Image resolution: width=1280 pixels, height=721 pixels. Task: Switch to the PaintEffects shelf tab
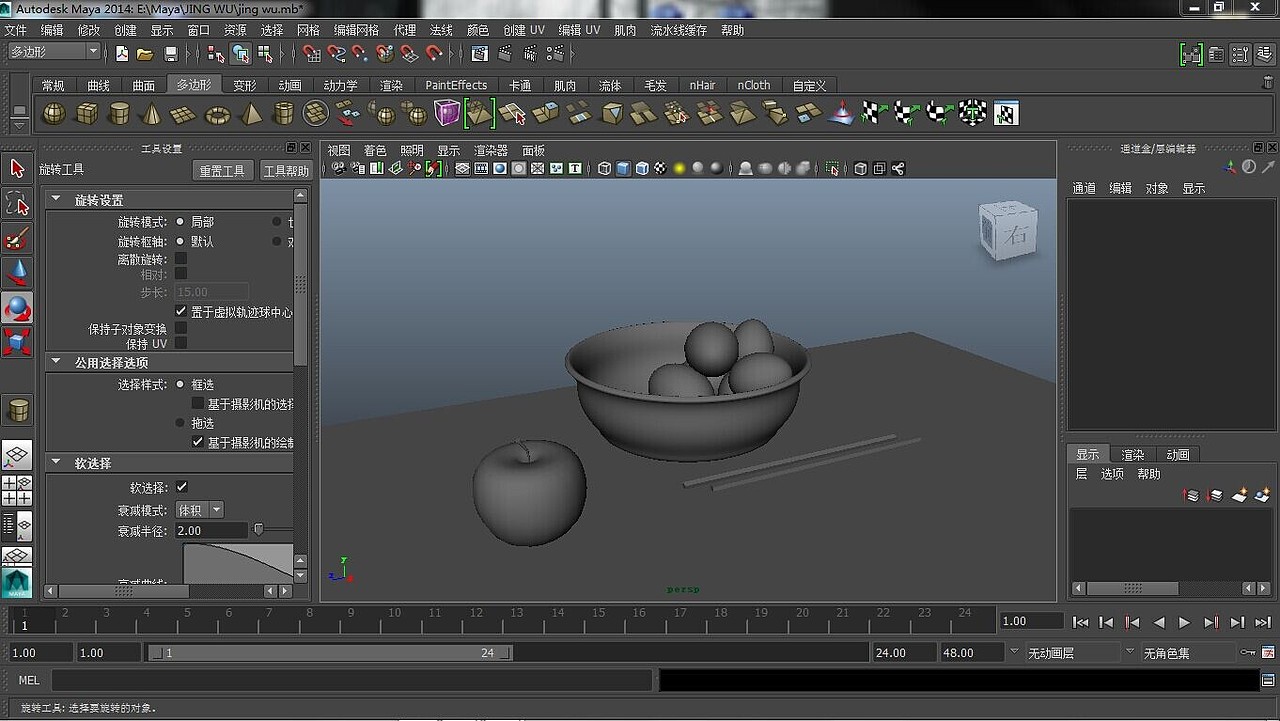456,86
